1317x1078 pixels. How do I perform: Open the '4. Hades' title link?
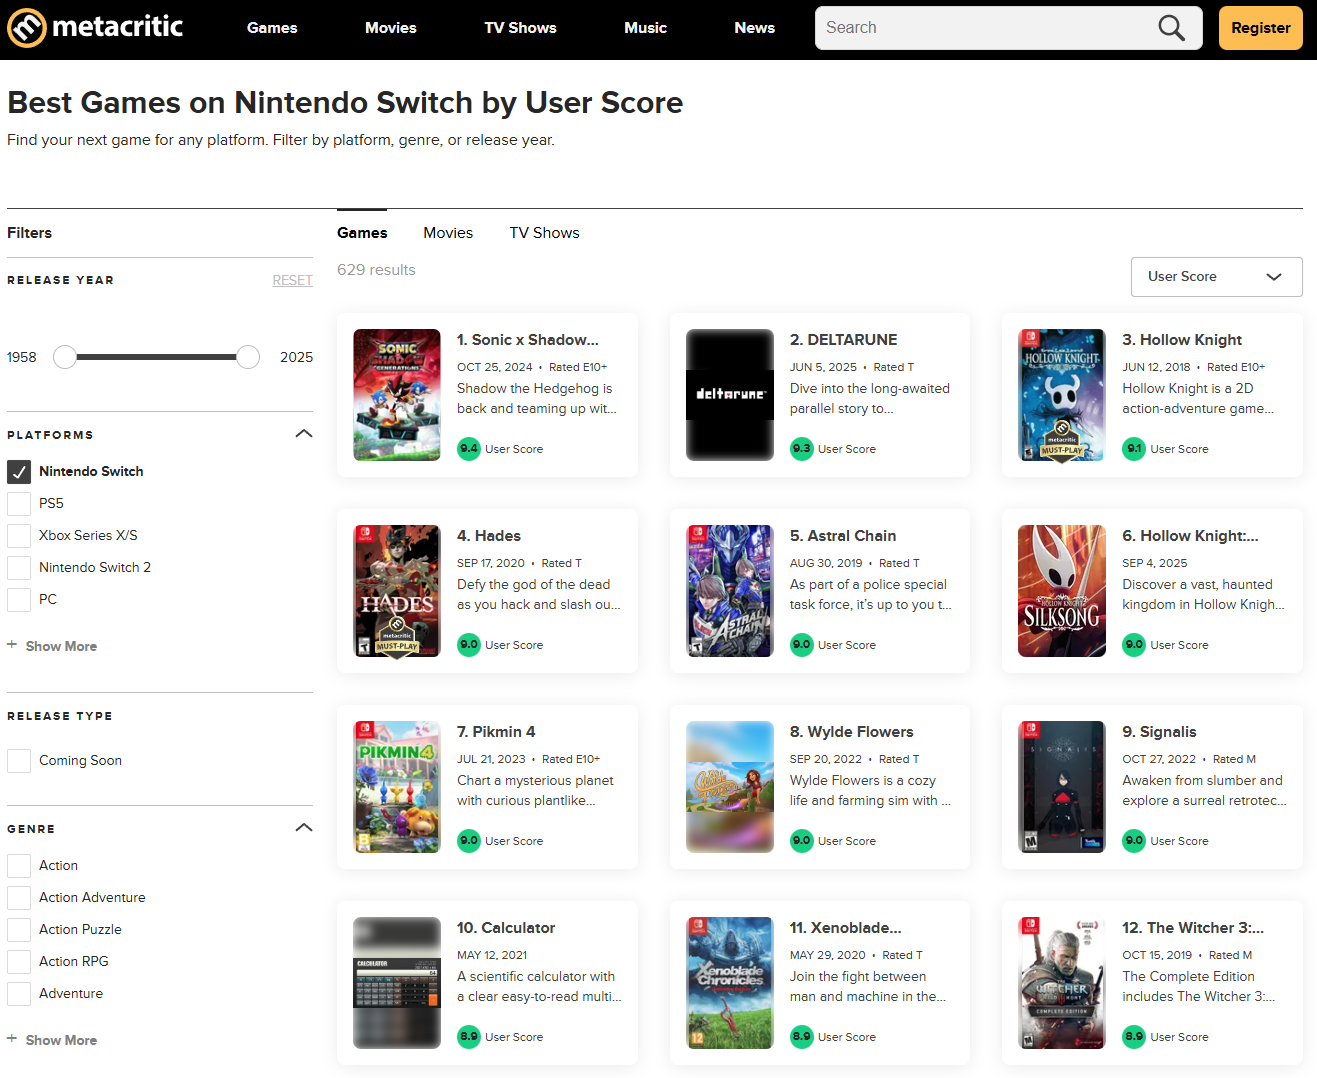point(489,536)
